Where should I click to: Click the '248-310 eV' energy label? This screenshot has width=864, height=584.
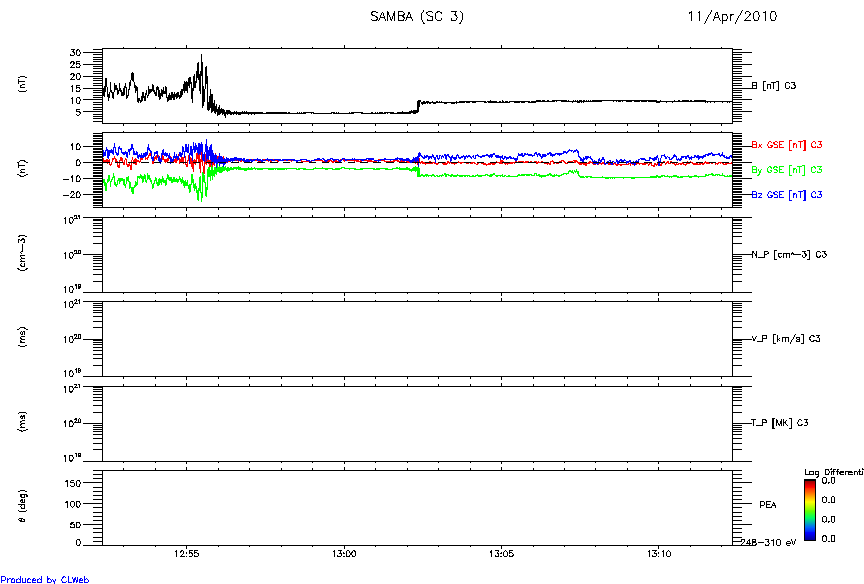coord(768,543)
